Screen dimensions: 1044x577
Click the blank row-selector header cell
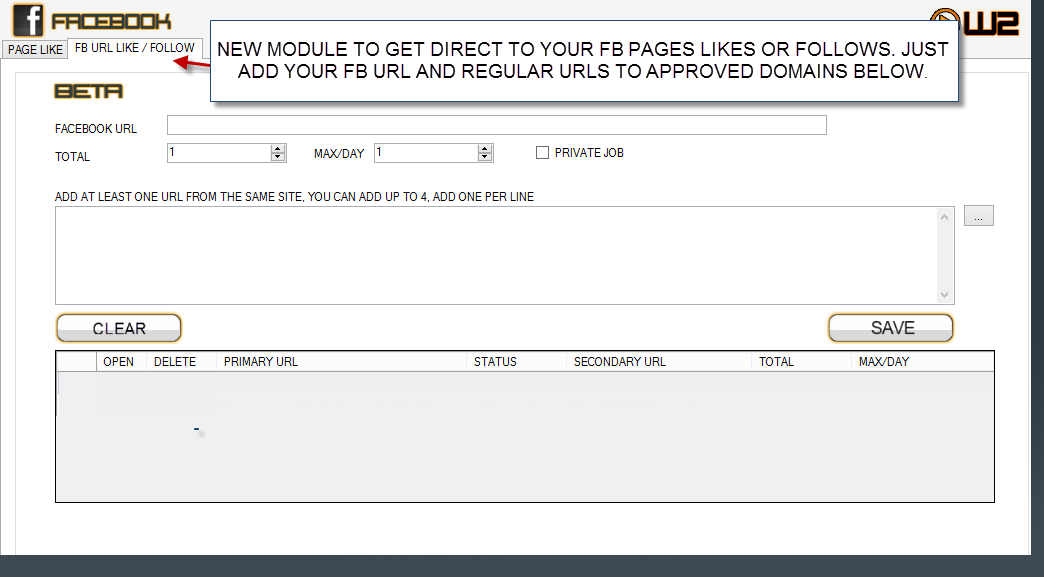pos(77,361)
